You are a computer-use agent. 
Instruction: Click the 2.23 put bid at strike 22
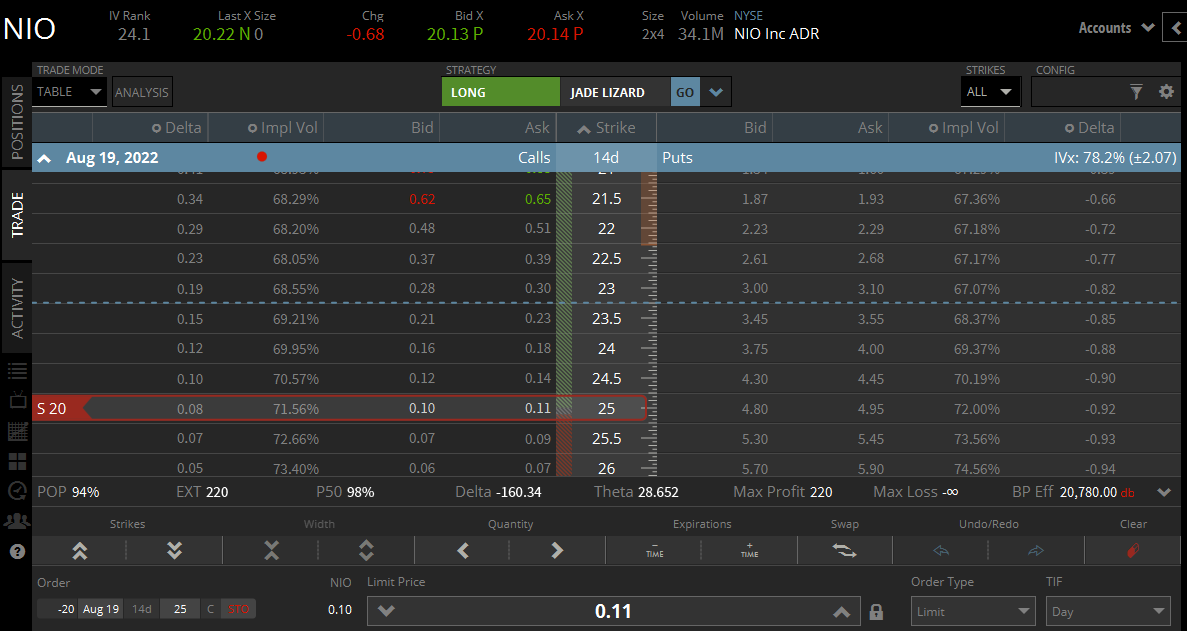[x=755, y=228]
